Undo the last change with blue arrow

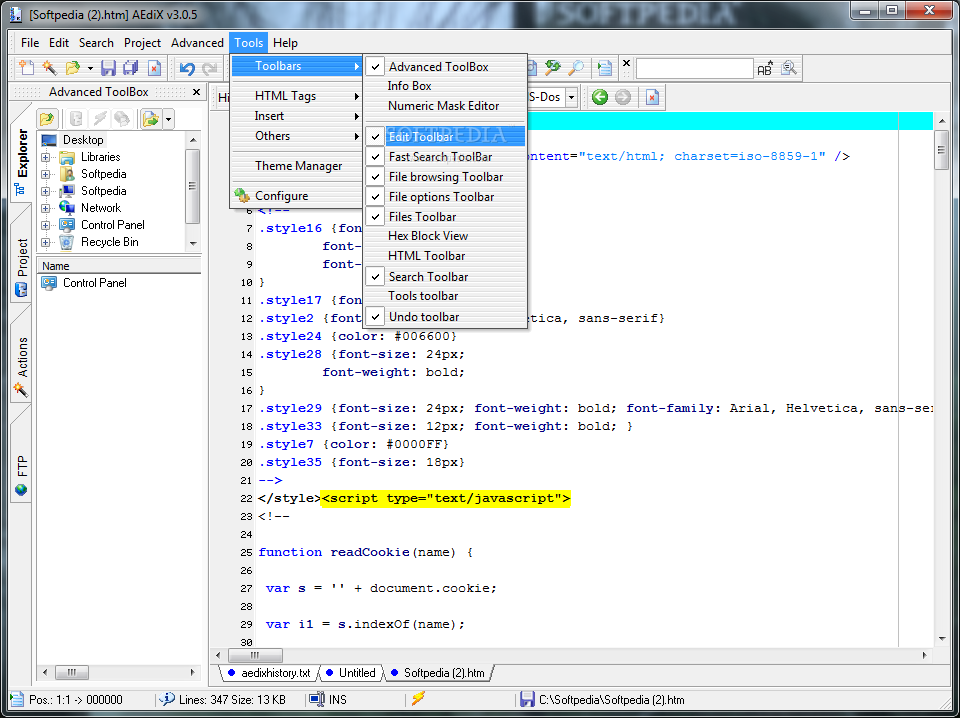coord(187,68)
